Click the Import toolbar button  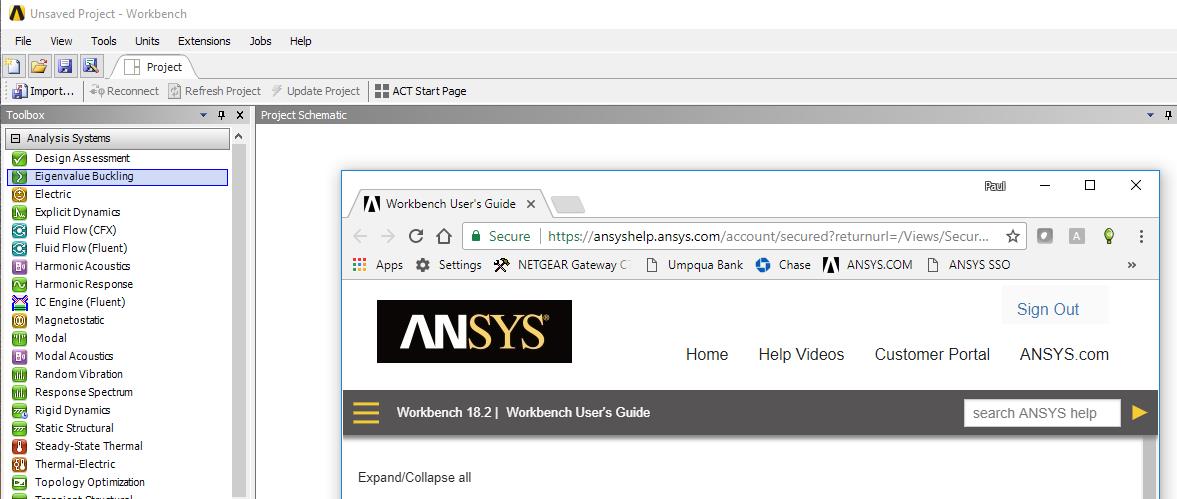[x=44, y=91]
